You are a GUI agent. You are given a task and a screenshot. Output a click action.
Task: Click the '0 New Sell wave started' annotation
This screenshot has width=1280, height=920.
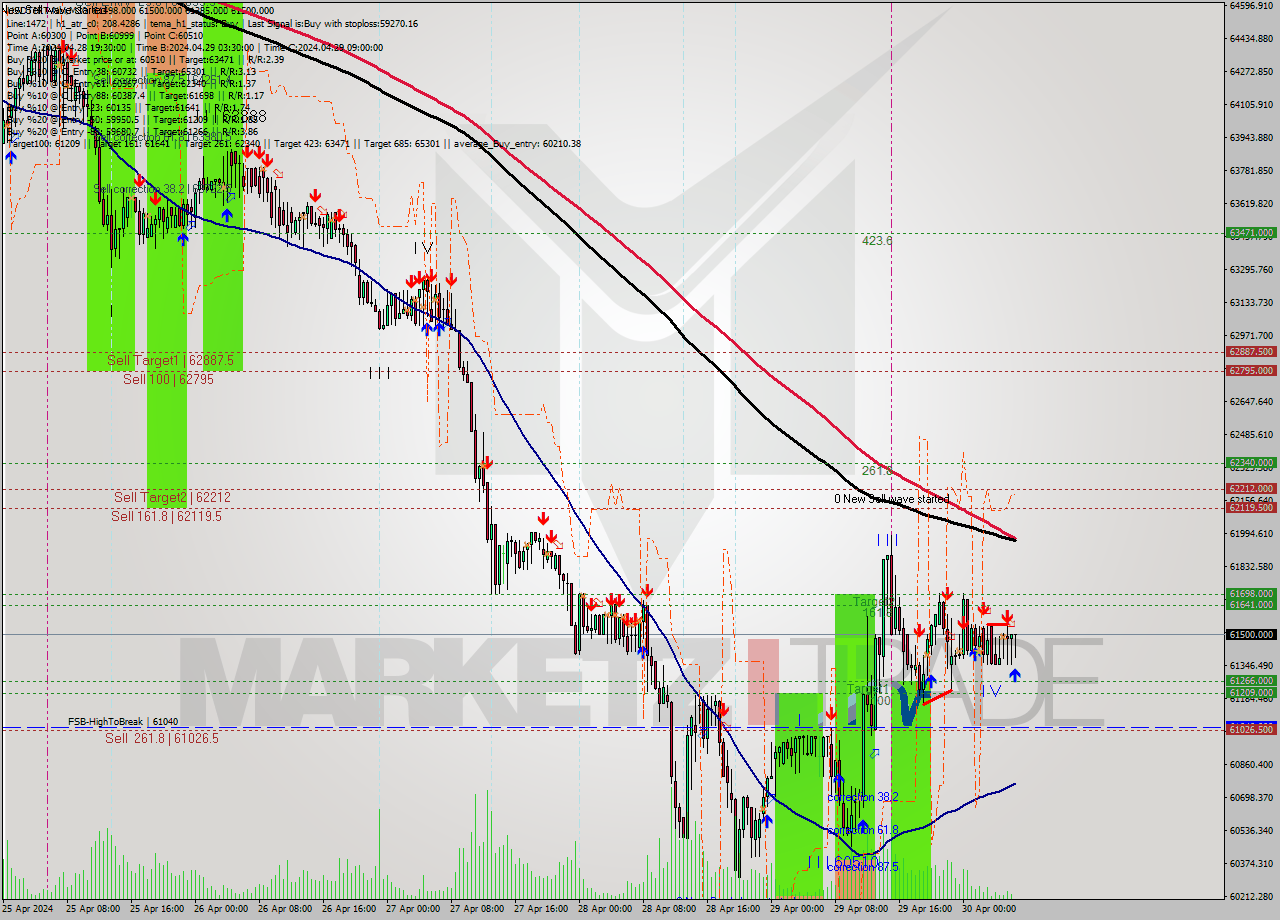click(x=892, y=498)
